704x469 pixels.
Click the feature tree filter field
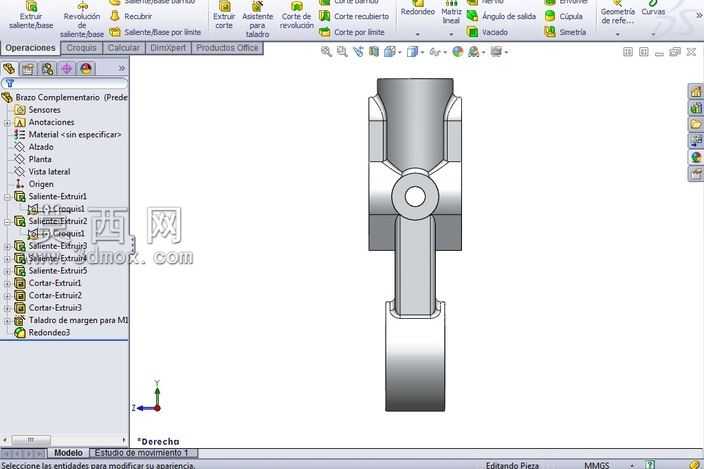point(65,83)
